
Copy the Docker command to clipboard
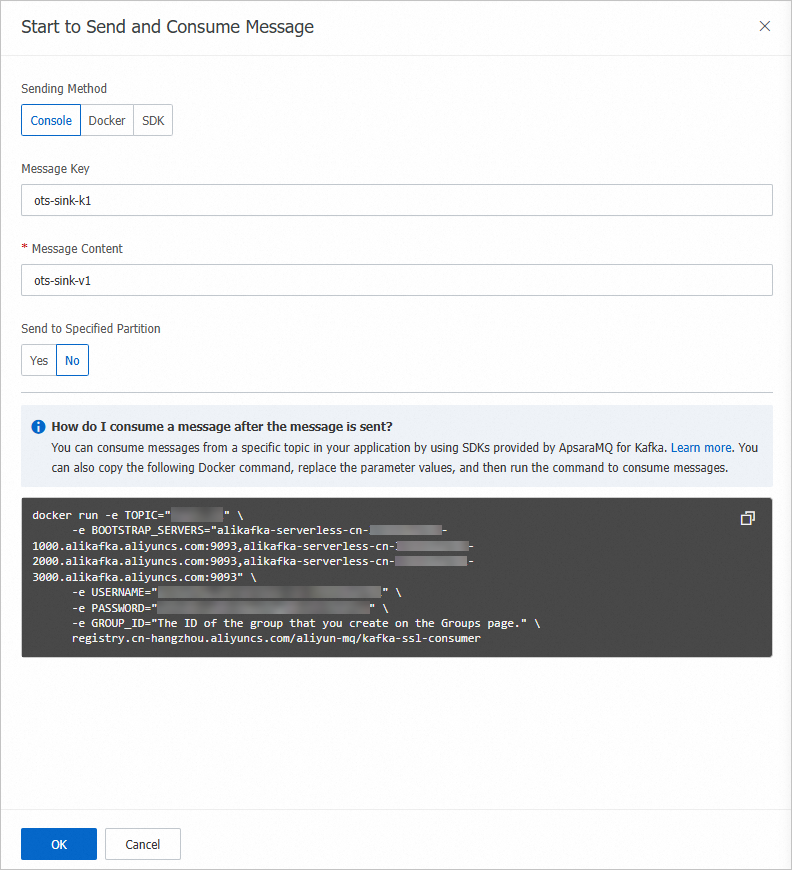[747, 518]
